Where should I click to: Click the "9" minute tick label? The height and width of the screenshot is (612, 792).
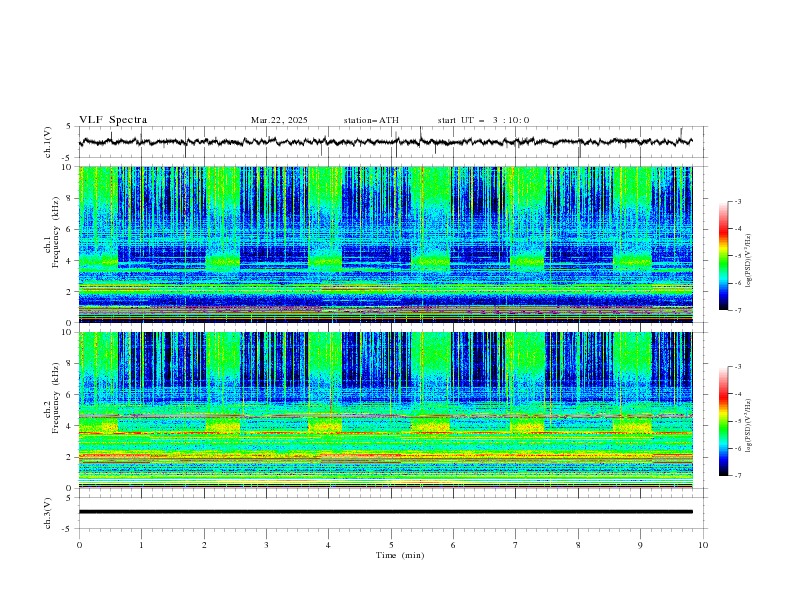640,545
